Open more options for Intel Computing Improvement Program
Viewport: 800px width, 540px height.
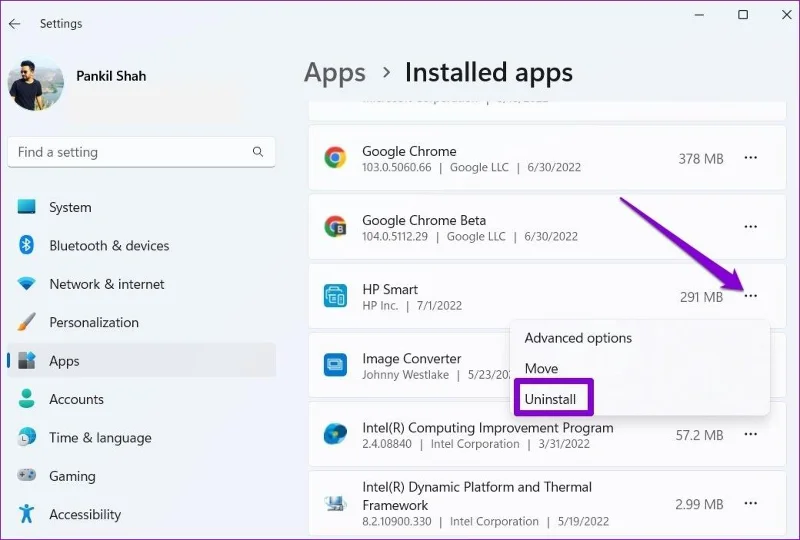pyautogui.click(x=751, y=434)
